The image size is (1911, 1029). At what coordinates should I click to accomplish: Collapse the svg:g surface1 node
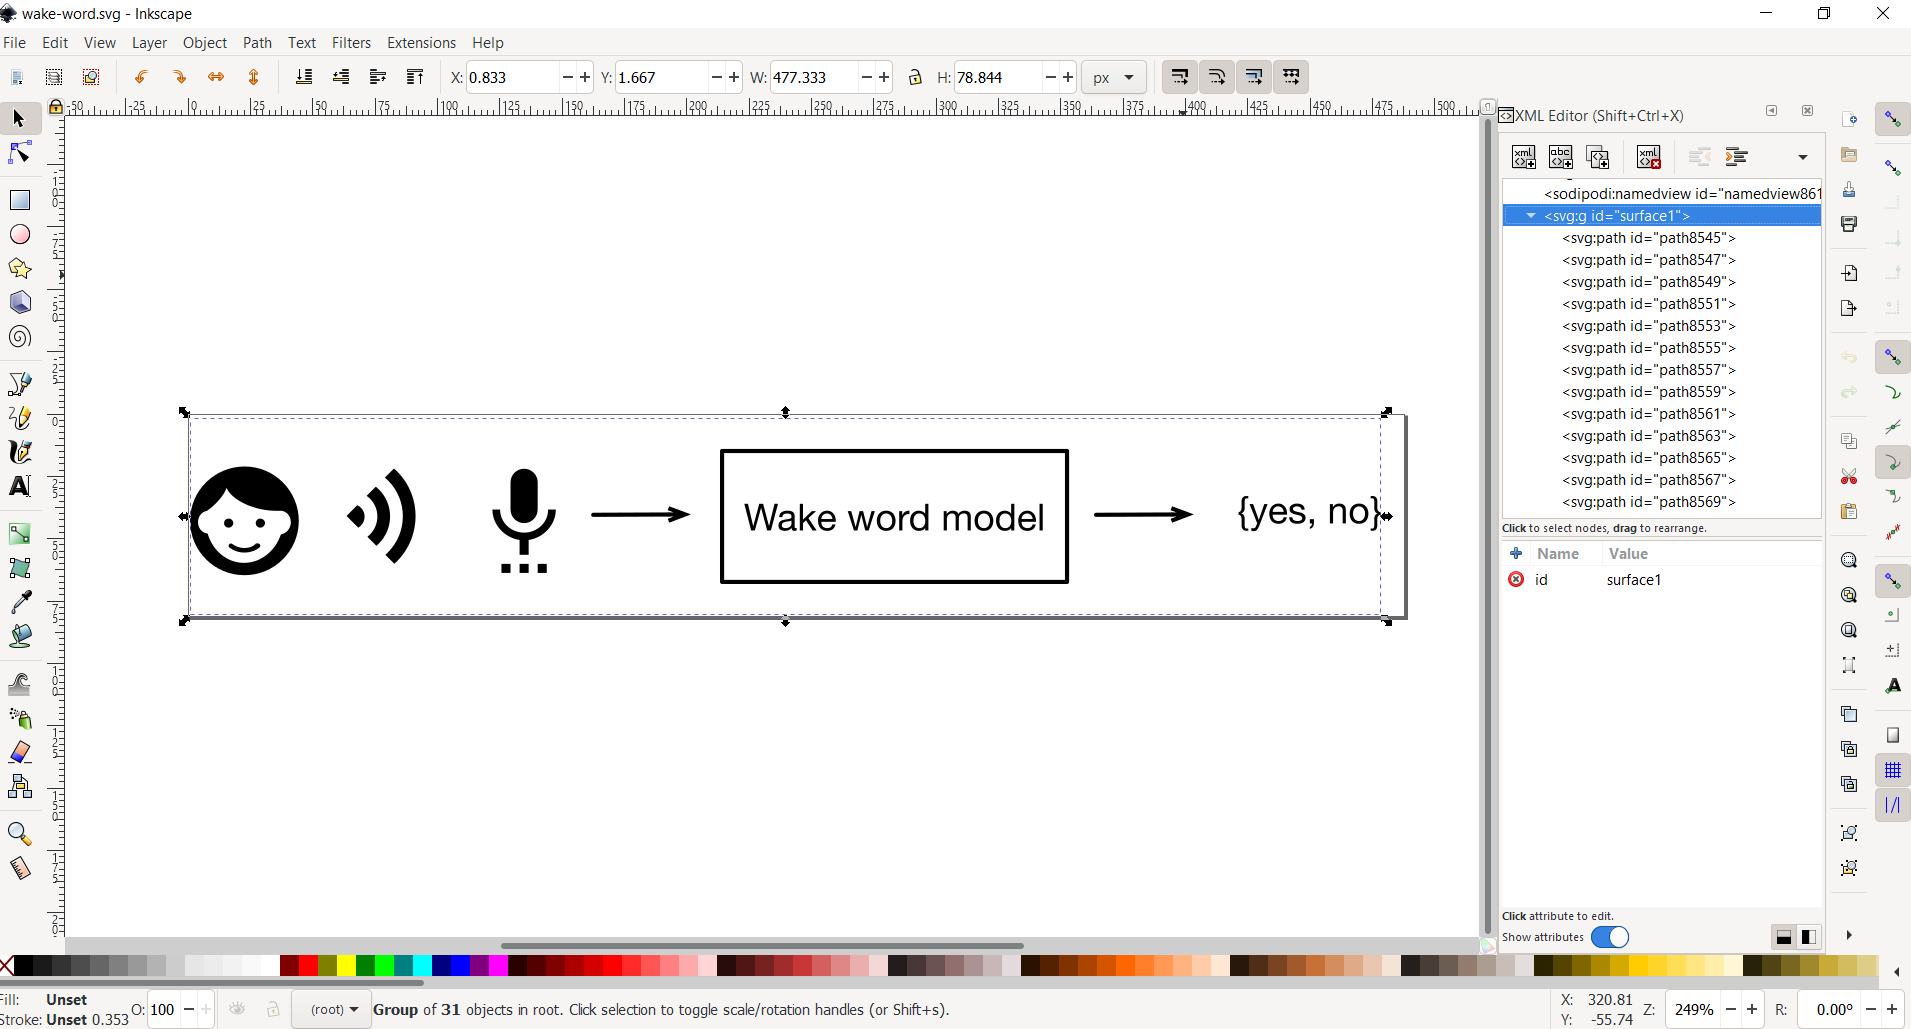[x=1530, y=216]
